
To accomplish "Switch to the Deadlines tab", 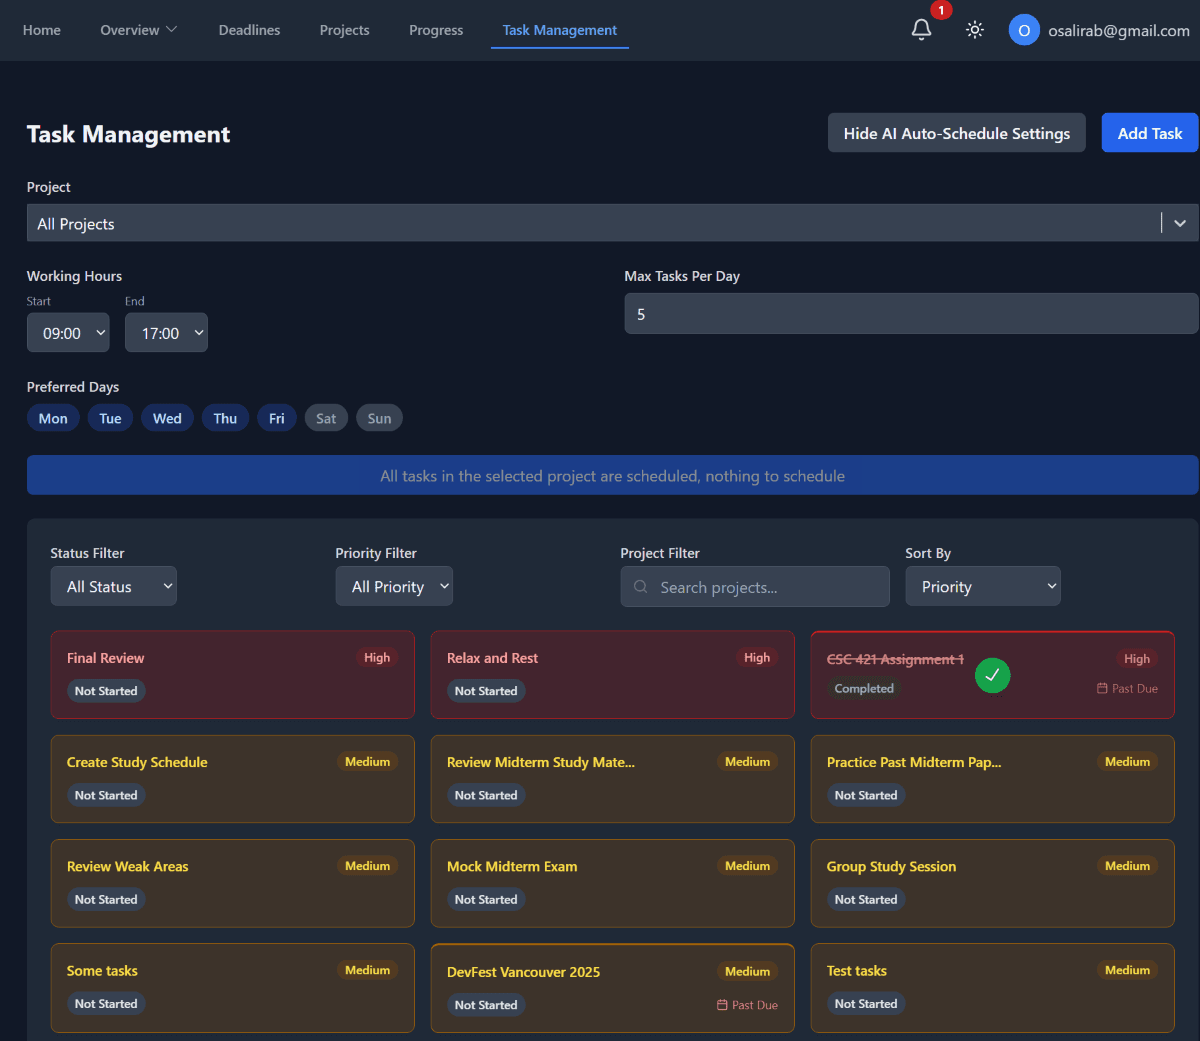I will click(x=249, y=30).
